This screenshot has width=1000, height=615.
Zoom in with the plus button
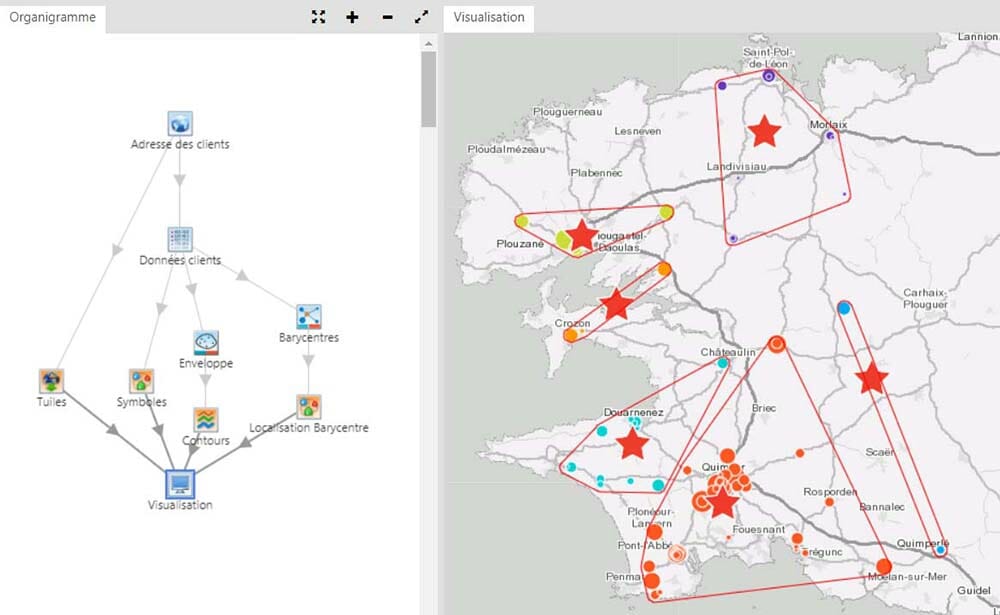(352, 17)
